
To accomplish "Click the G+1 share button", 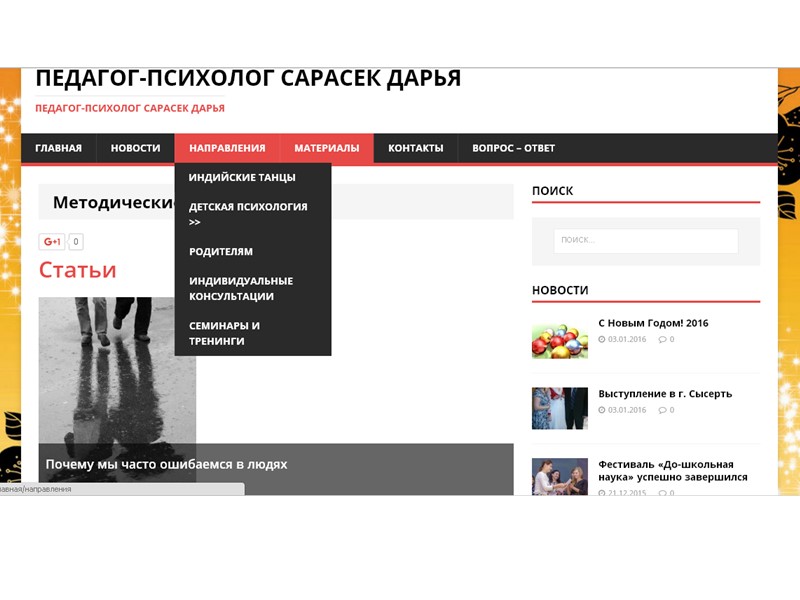I will [x=52, y=242].
